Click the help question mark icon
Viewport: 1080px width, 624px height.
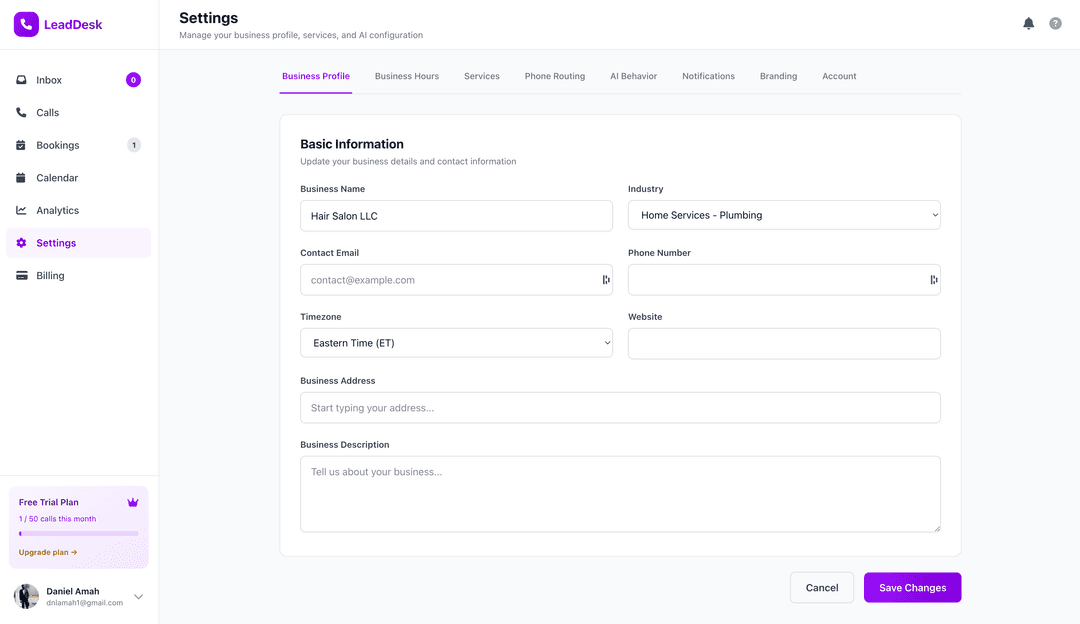[x=1055, y=23]
